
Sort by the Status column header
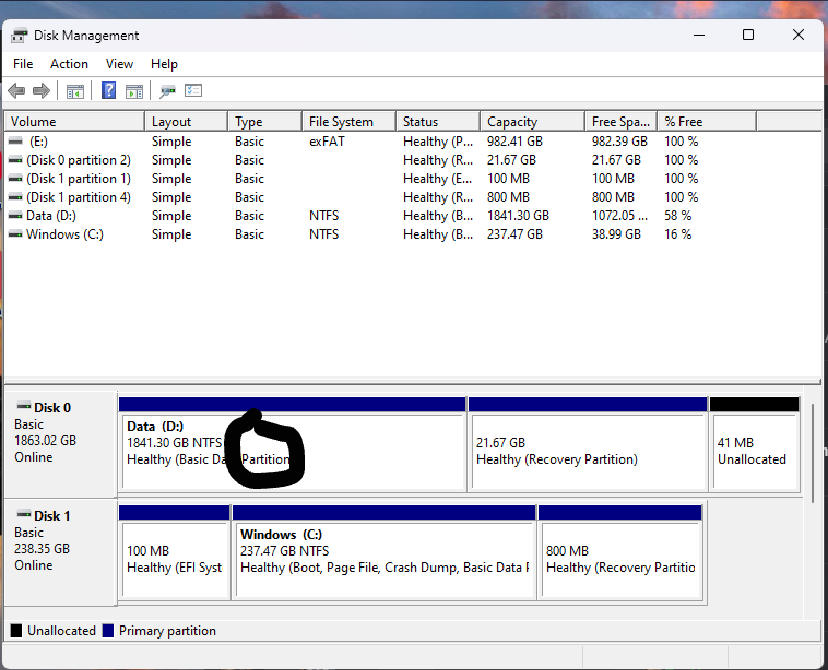click(438, 121)
